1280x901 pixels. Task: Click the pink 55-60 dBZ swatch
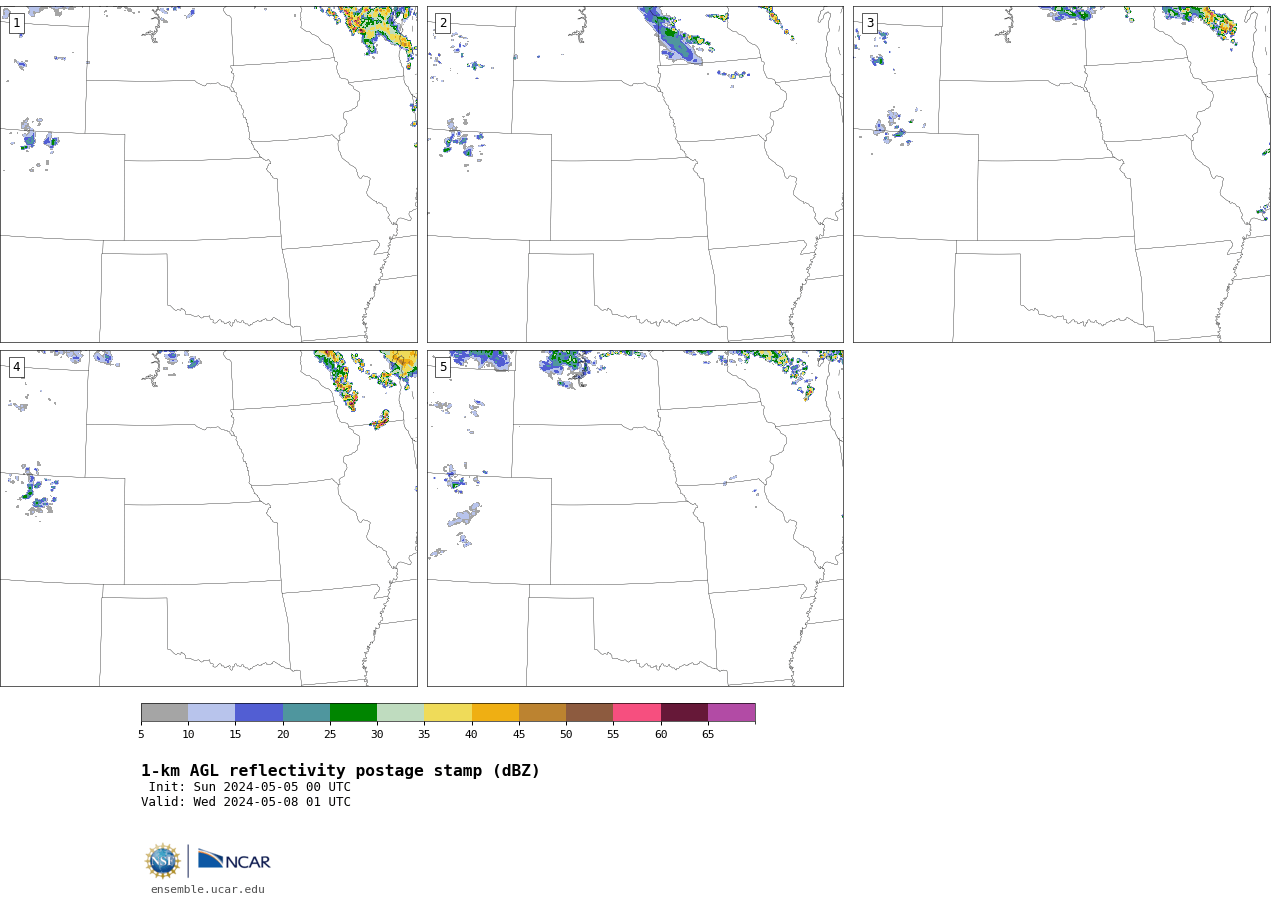click(x=637, y=713)
